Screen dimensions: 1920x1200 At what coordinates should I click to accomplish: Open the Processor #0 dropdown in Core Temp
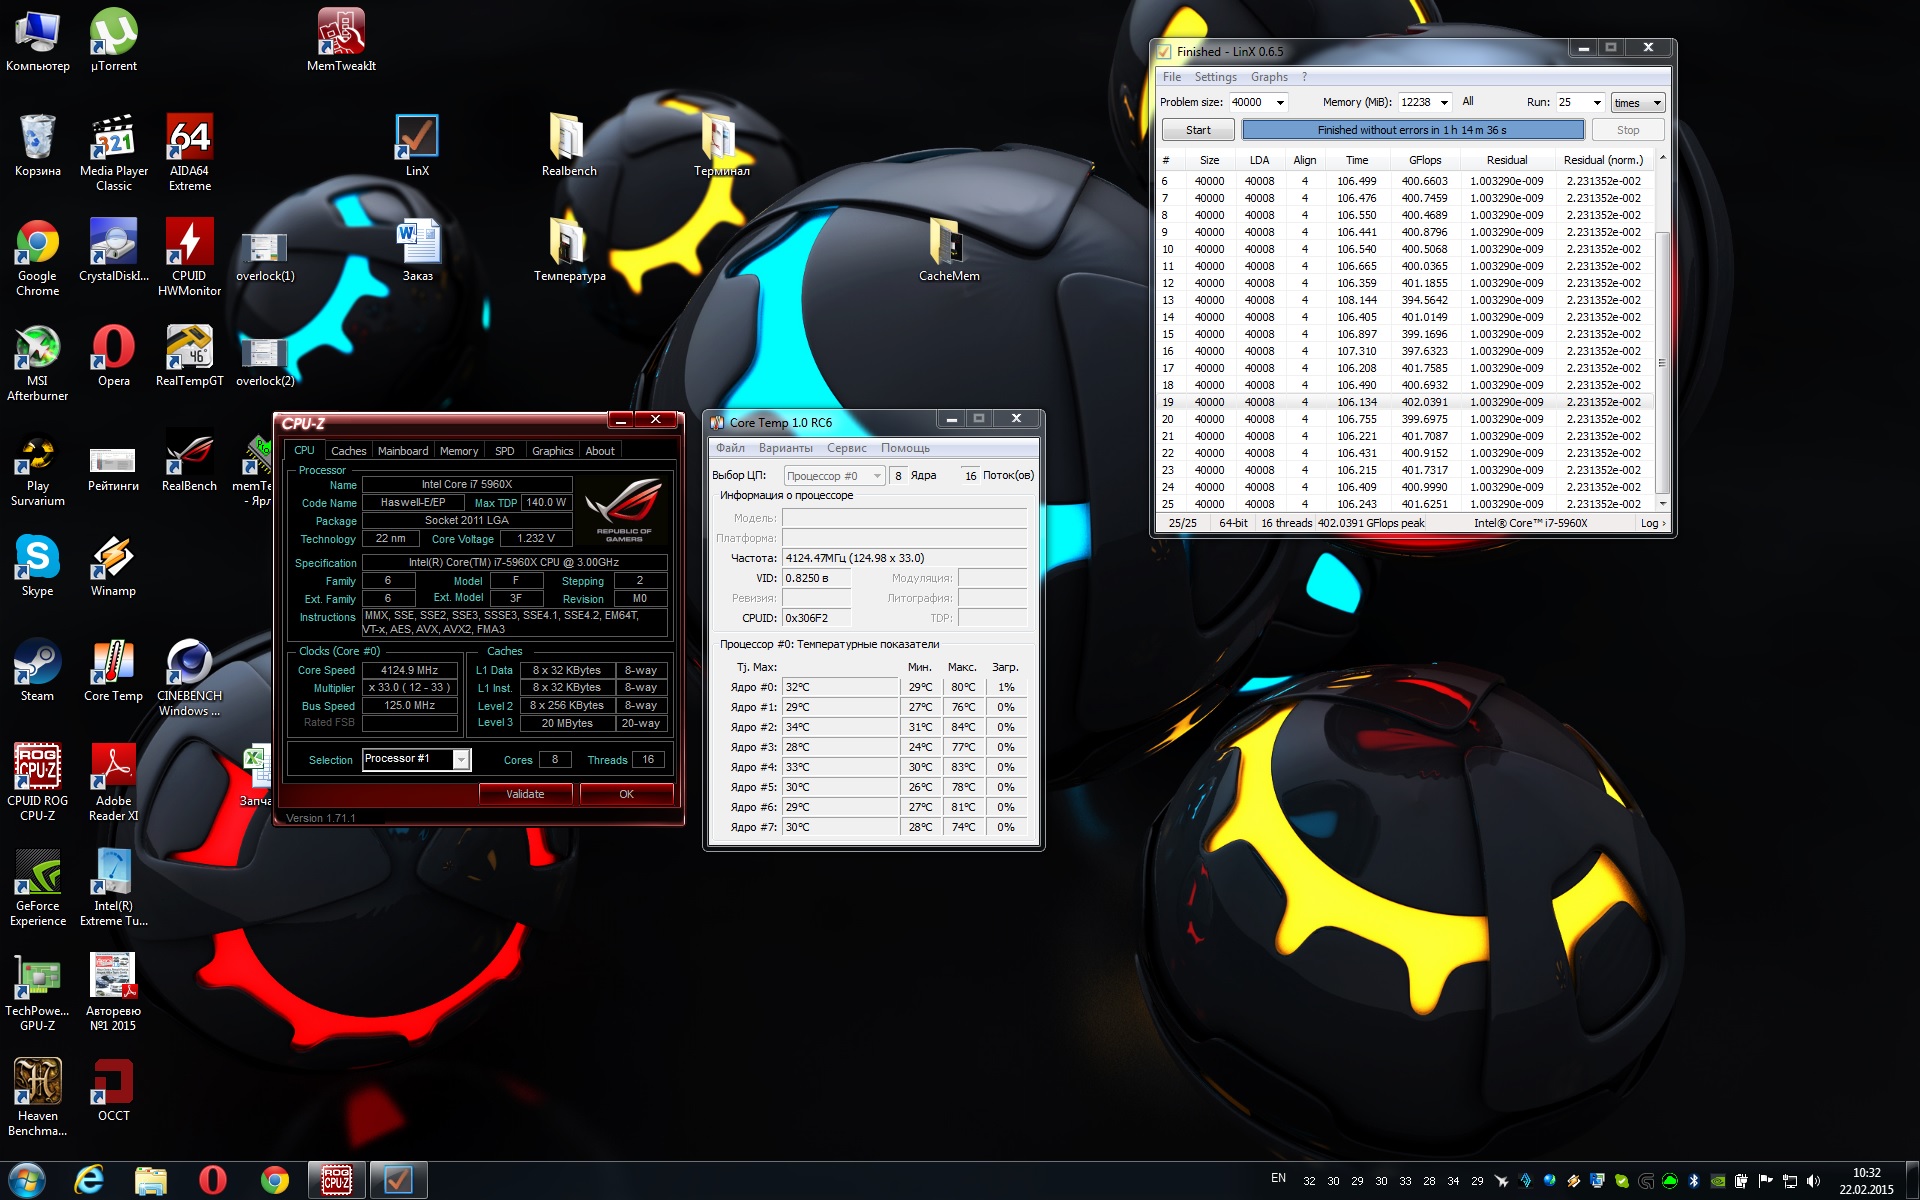pyautogui.click(x=877, y=476)
